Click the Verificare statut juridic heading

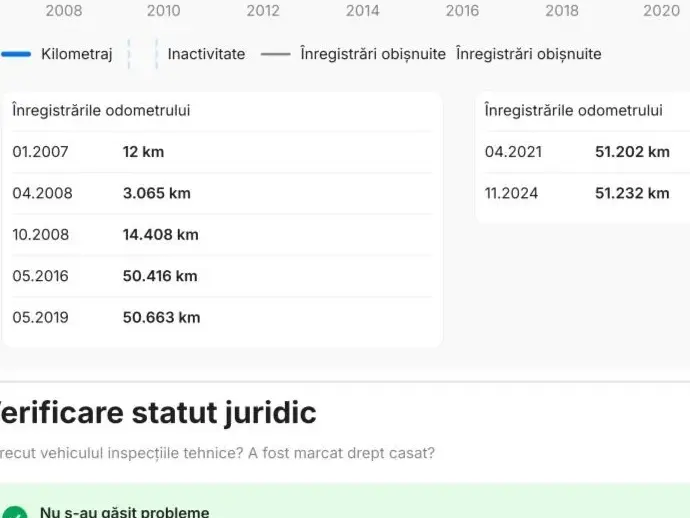[x=158, y=413]
